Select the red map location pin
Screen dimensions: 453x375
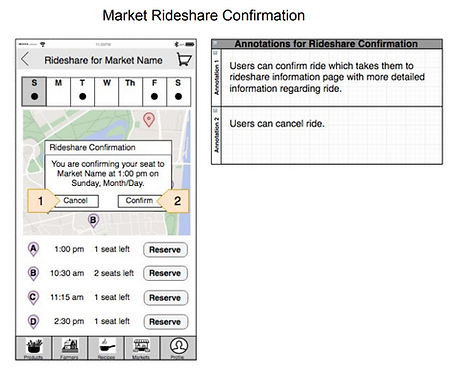click(x=149, y=120)
